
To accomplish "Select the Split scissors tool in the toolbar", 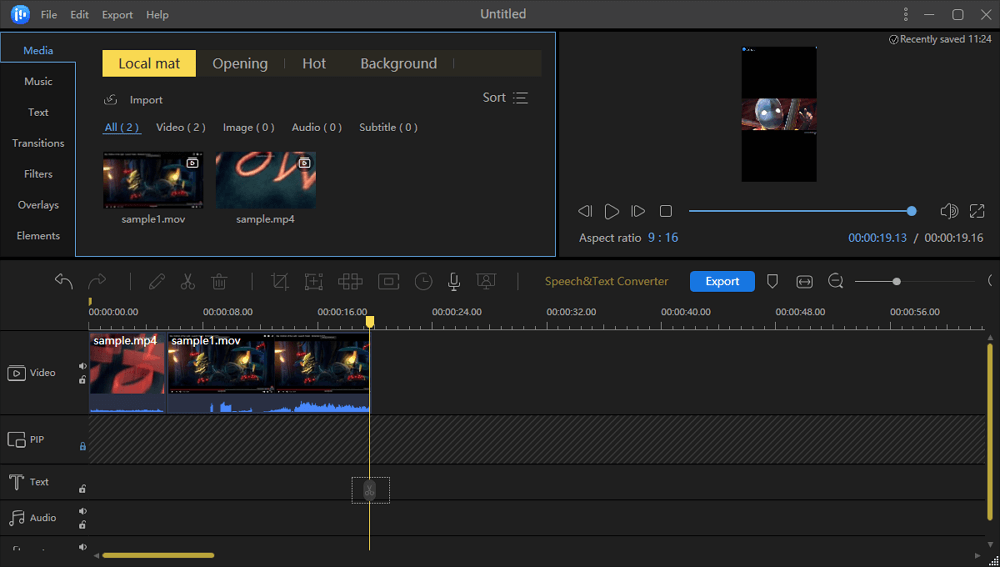I will coord(187,282).
